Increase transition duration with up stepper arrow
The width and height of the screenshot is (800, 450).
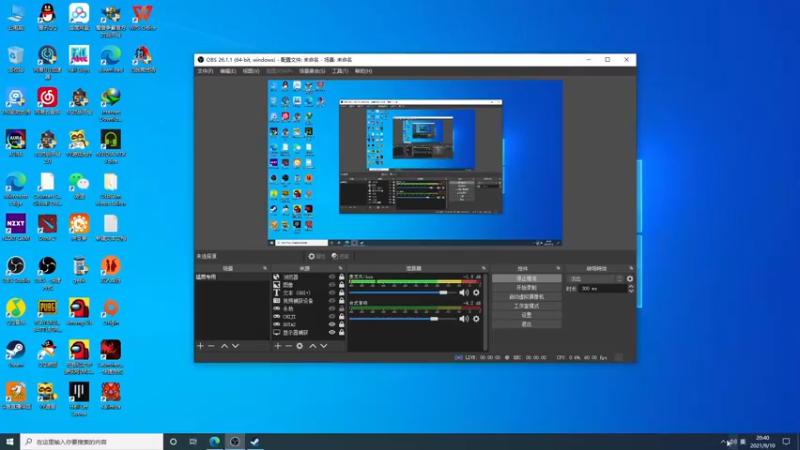(x=631, y=286)
